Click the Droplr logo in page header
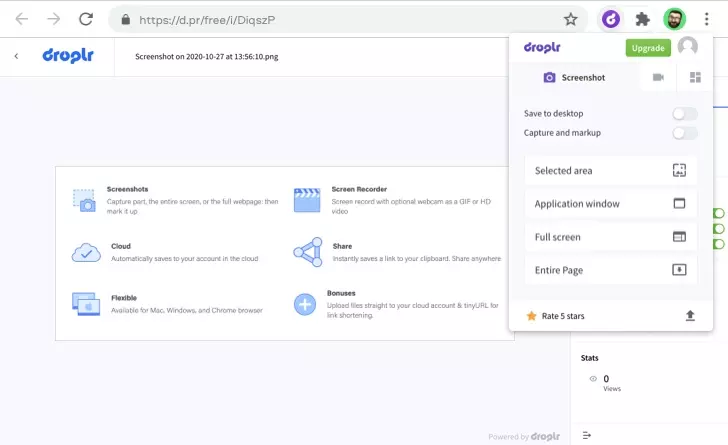The width and height of the screenshot is (728, 445). point(68,55)
